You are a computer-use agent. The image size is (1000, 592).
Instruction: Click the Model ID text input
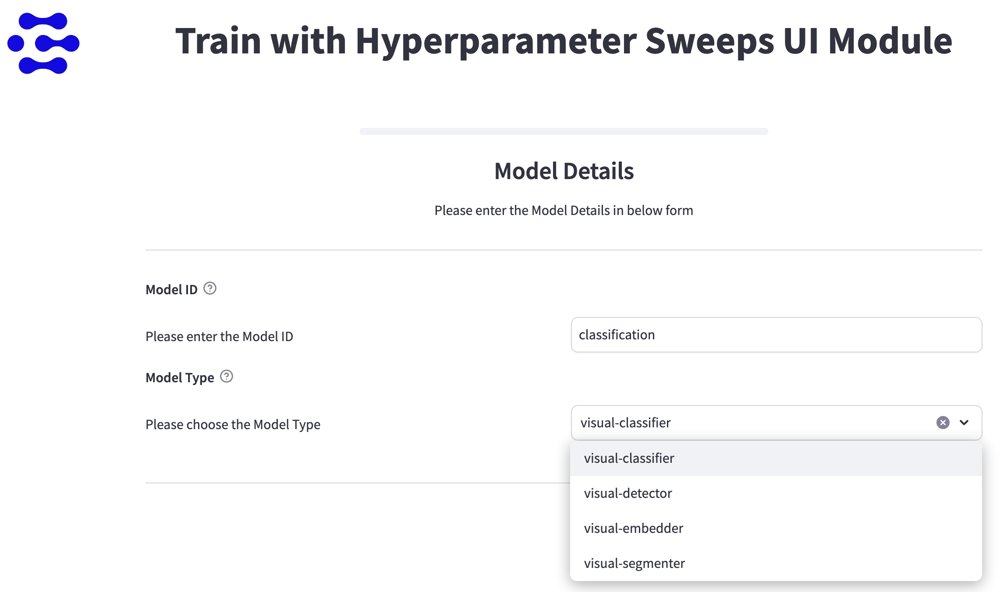click(775, 335)
